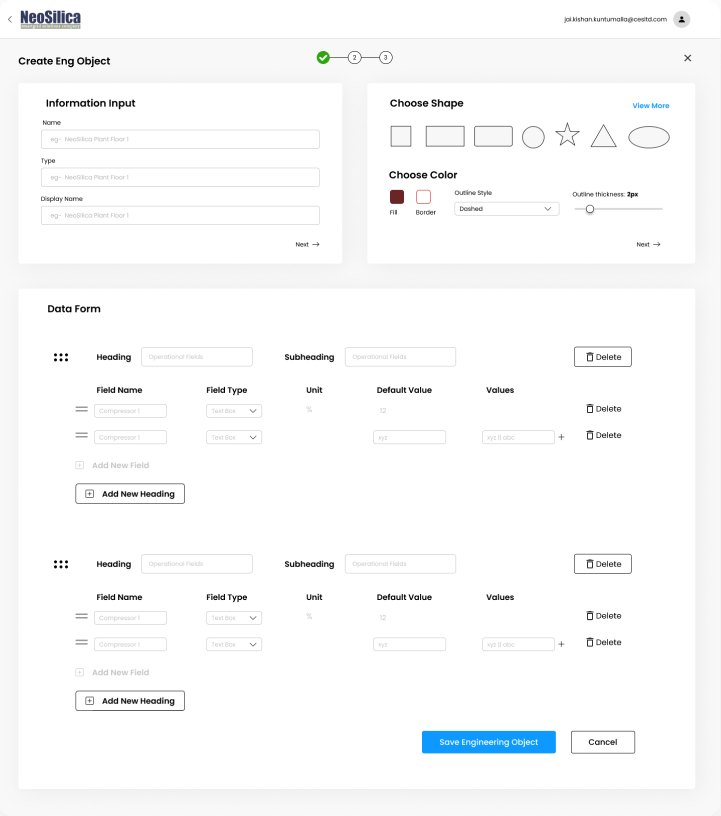Click View More shapes link

(651, 106)
